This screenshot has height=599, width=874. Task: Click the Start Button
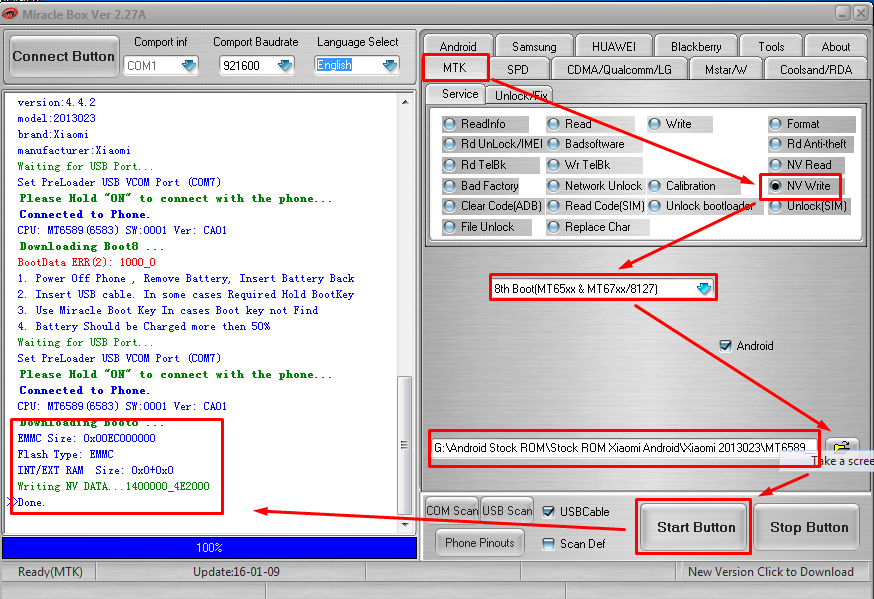[x=696, y=527]
